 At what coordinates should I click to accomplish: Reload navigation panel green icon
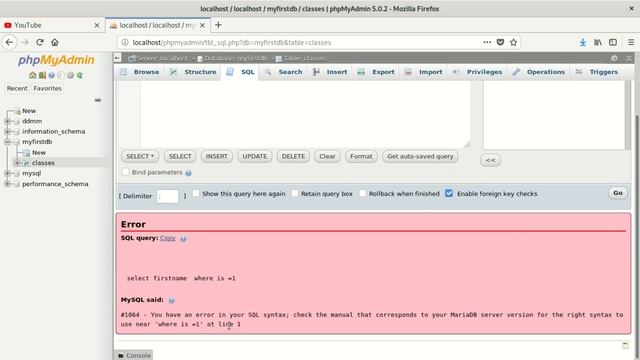click(80, 75)
